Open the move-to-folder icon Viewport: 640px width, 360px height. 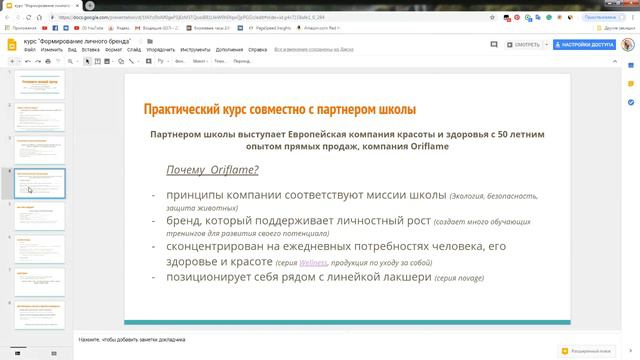150,41
